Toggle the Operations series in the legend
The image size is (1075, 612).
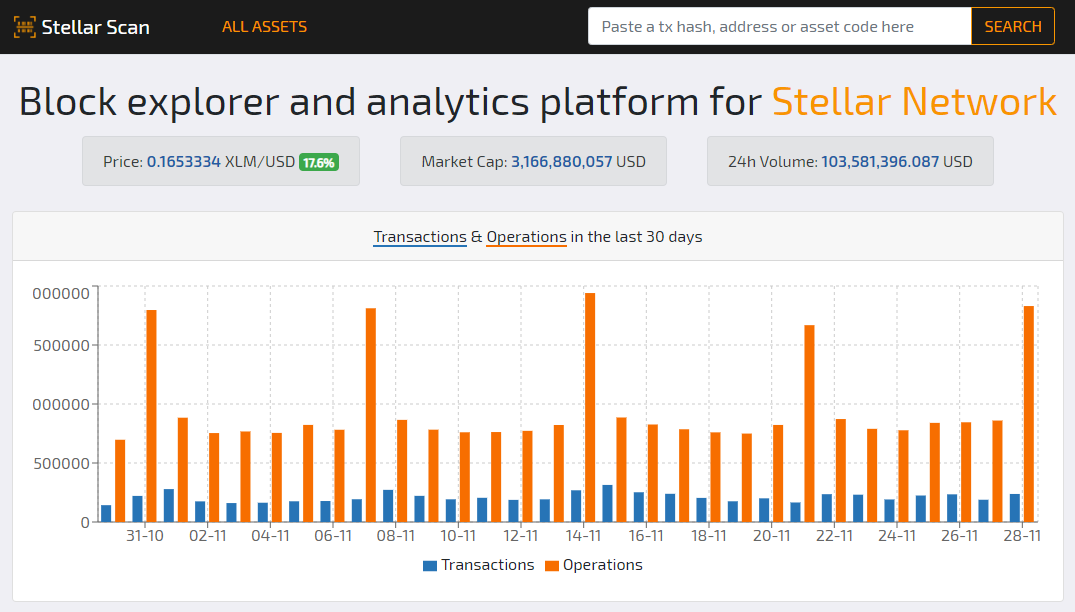pyautogui.click(x=602, y=565)
